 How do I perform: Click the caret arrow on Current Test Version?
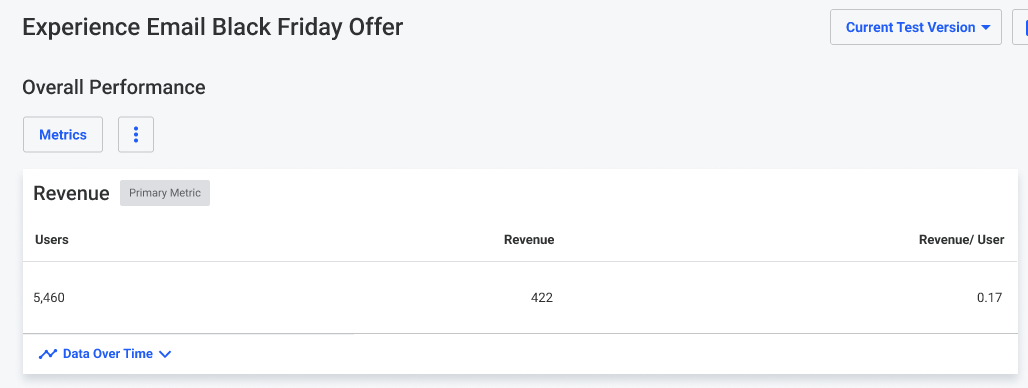pos(985,28)
